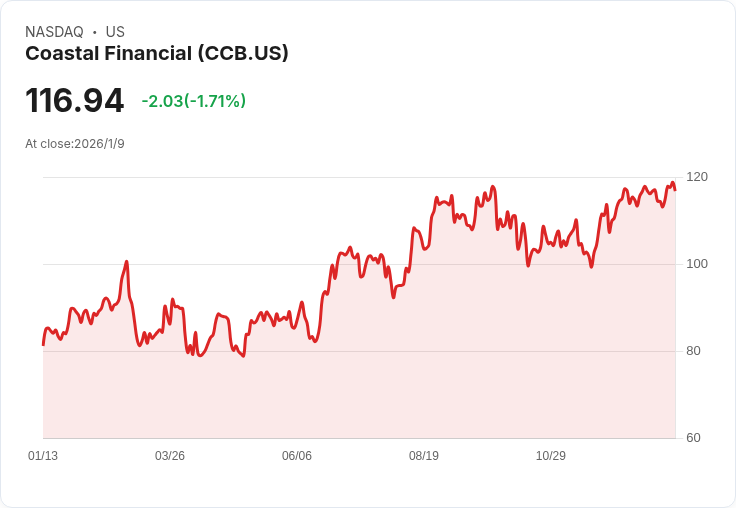
Task: Click the 10/29 date on the x-axis
Action: (x=551, y=456)
